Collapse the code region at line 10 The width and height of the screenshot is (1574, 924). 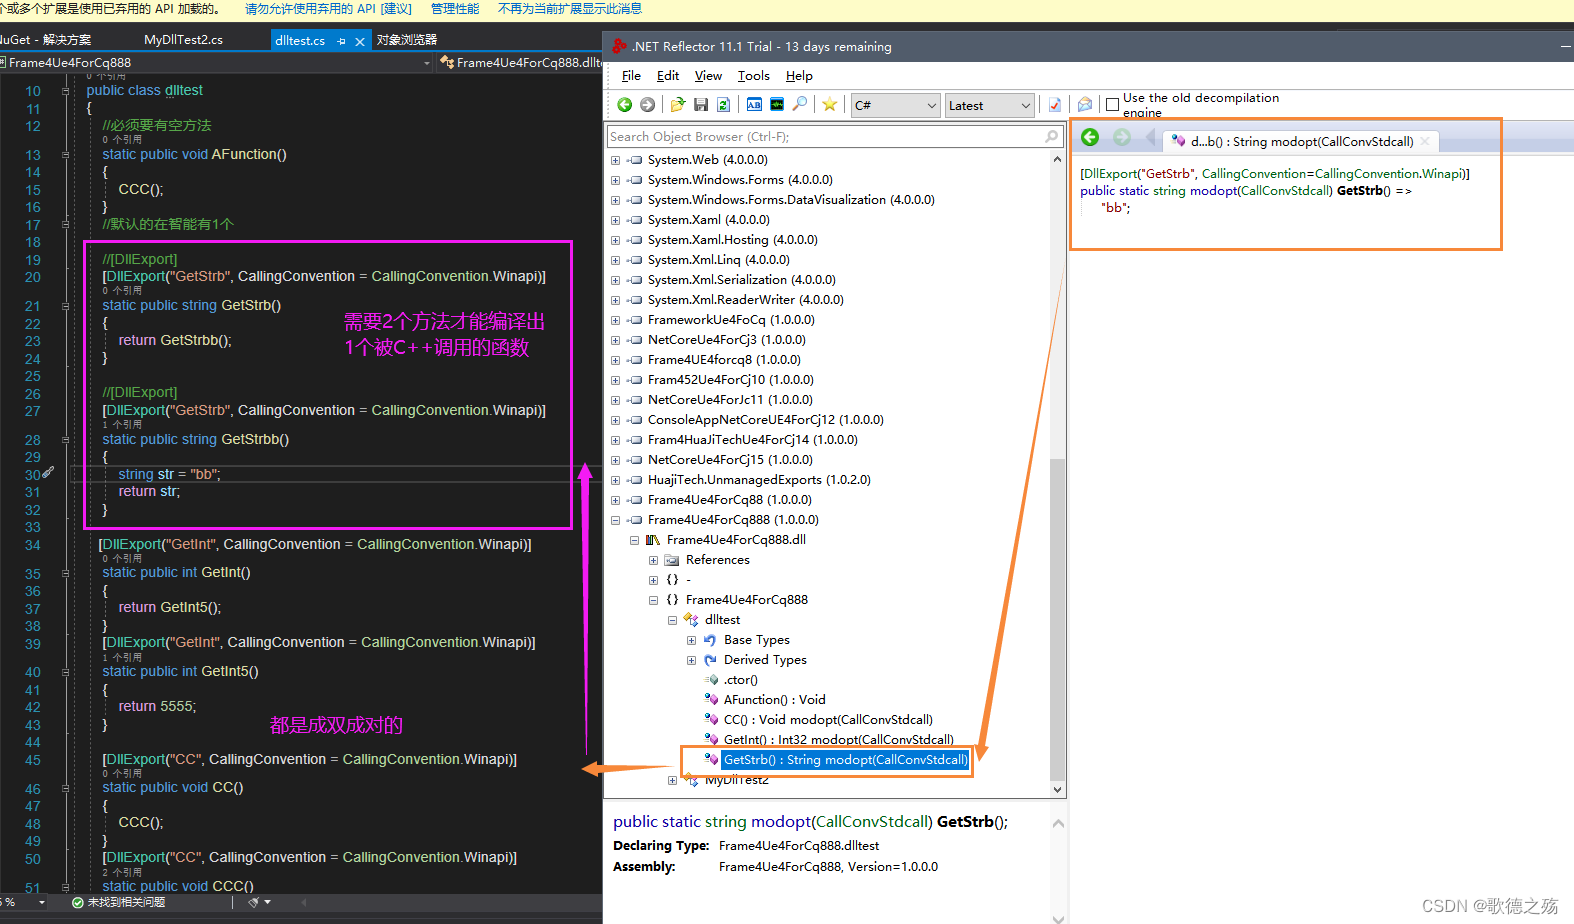[66, 91]
